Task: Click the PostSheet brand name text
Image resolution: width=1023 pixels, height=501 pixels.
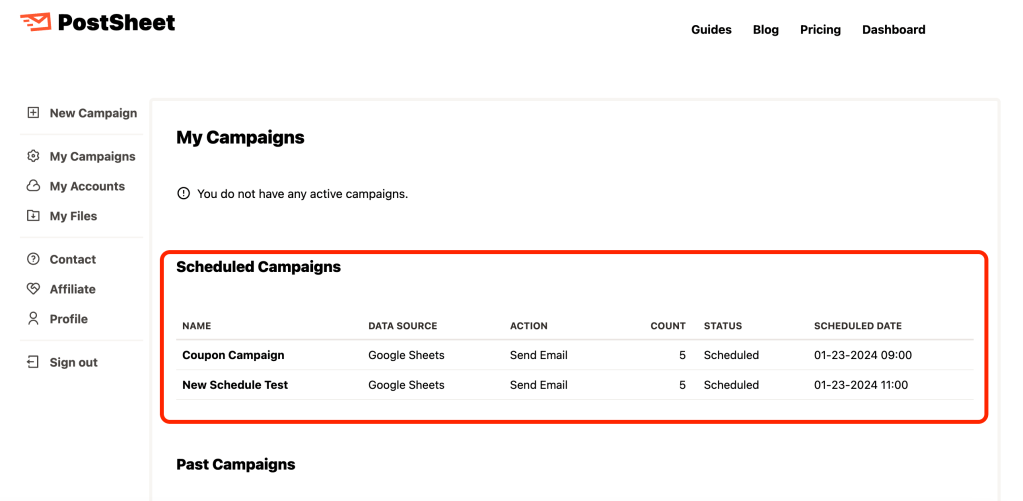Action: click(x=116, y=22)
